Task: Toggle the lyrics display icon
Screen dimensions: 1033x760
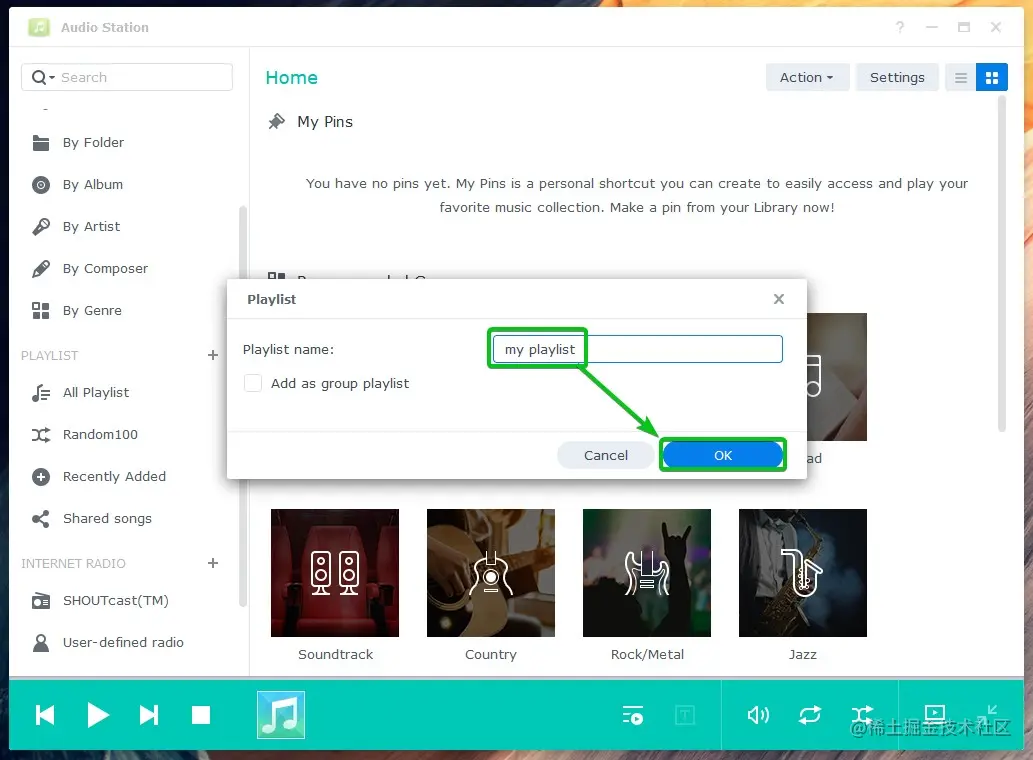Action: [685, 715]
